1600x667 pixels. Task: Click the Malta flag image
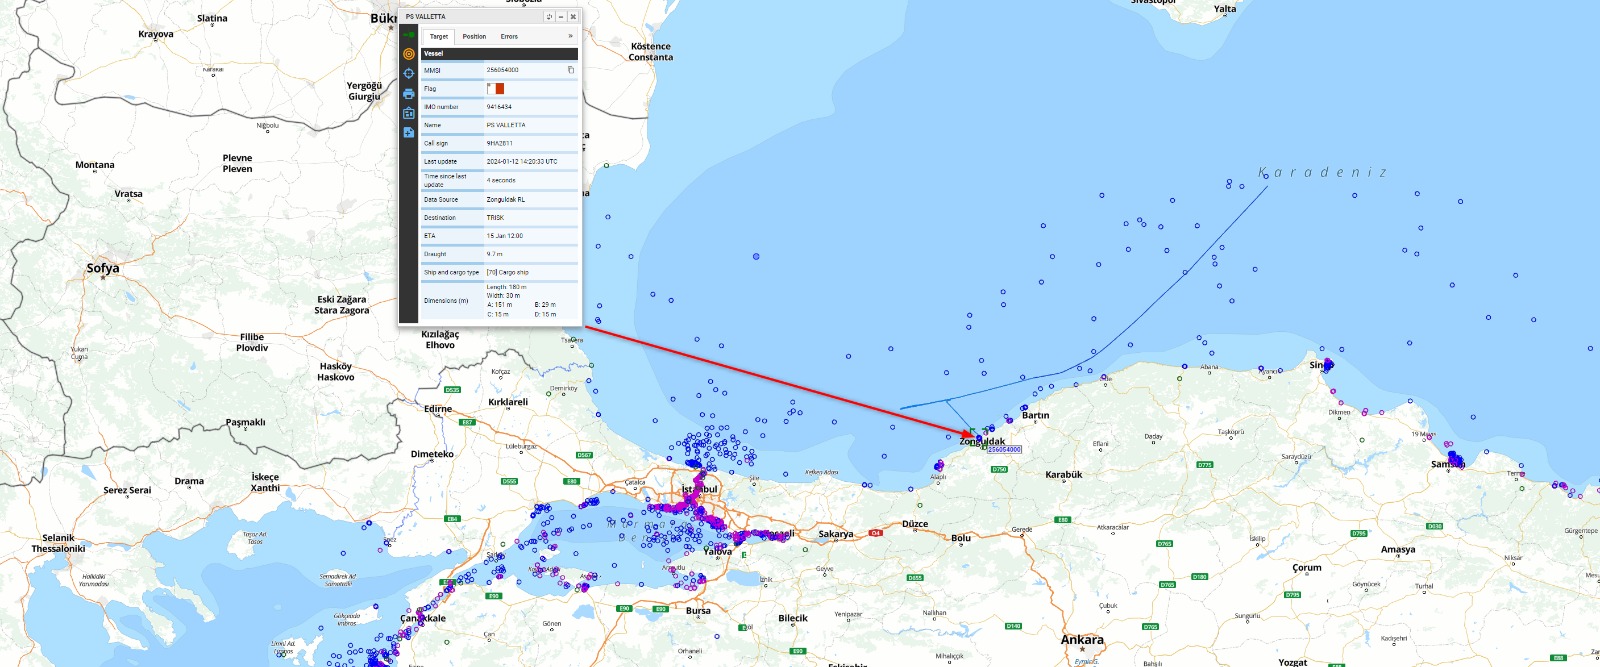point(496,88)
